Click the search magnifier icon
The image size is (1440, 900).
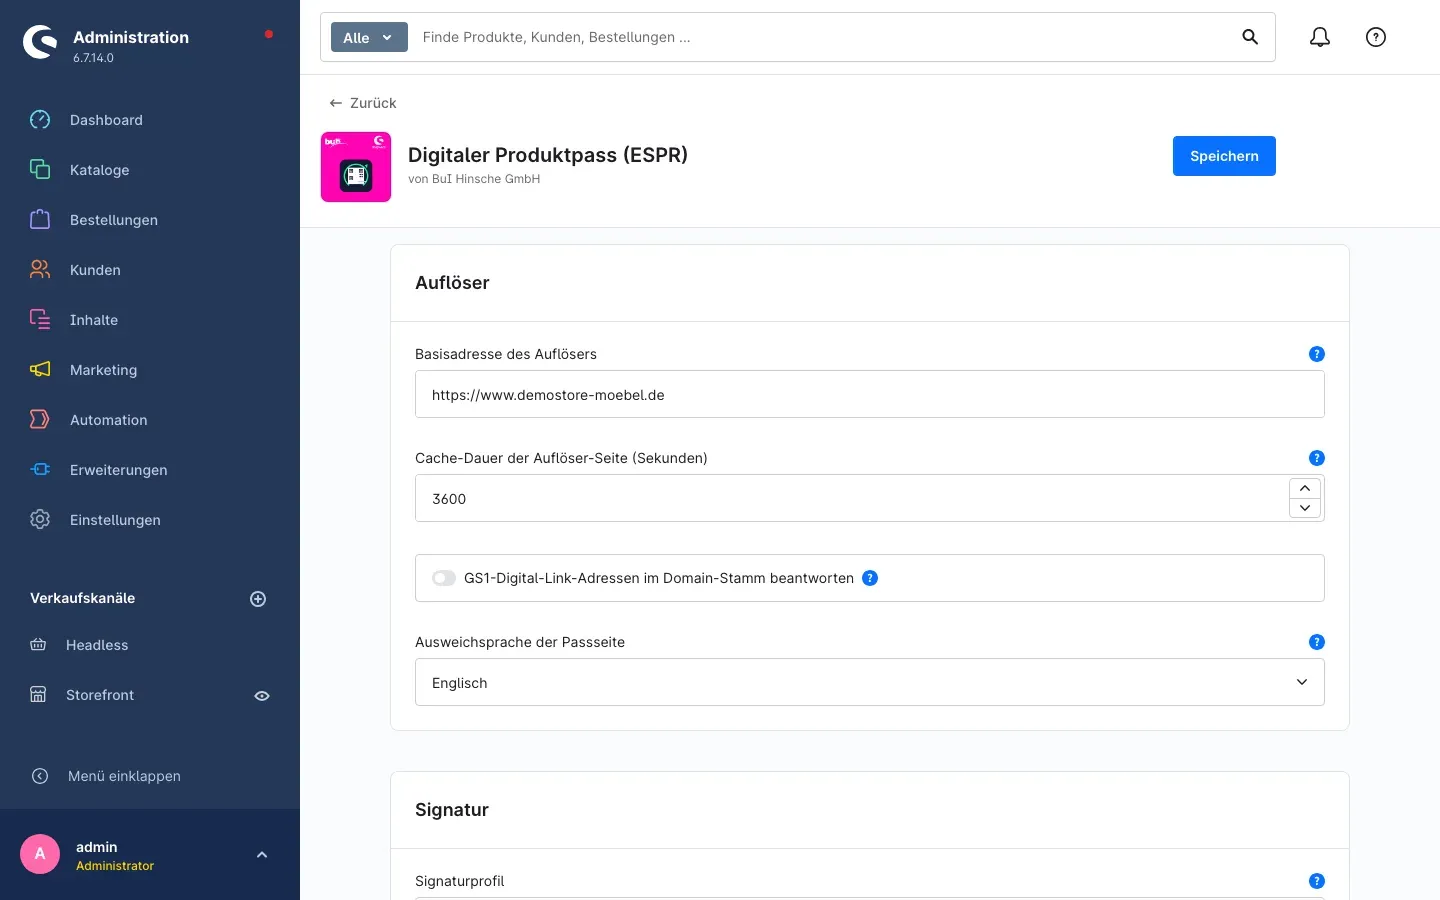tap(1250, 37)
